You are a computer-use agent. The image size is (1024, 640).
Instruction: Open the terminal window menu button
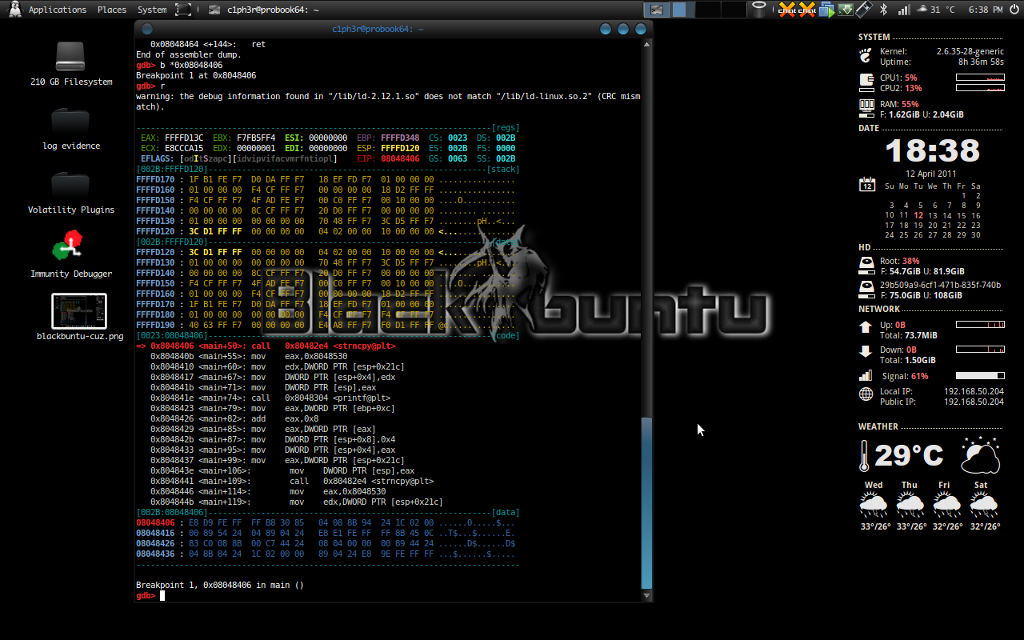click(147, 29)
